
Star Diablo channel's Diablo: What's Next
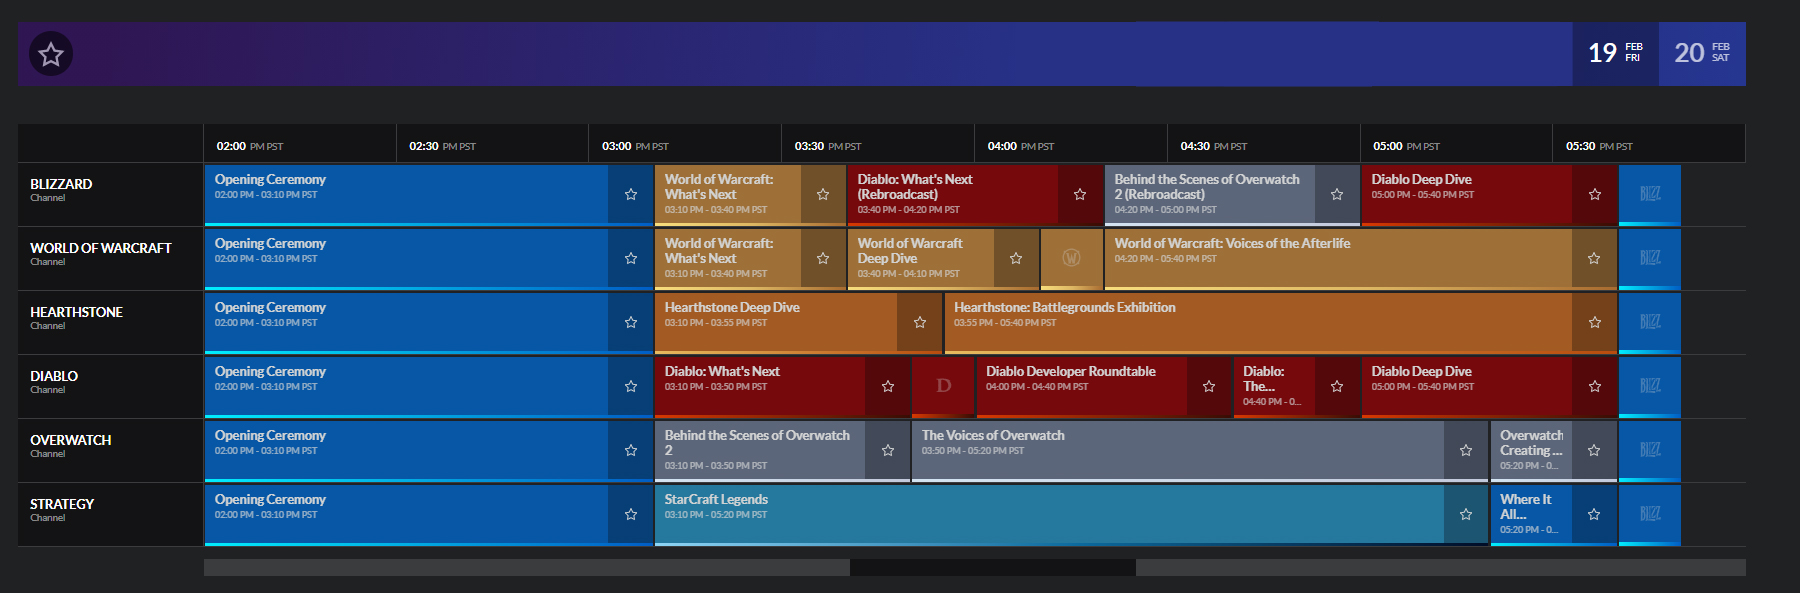[888, 386]
